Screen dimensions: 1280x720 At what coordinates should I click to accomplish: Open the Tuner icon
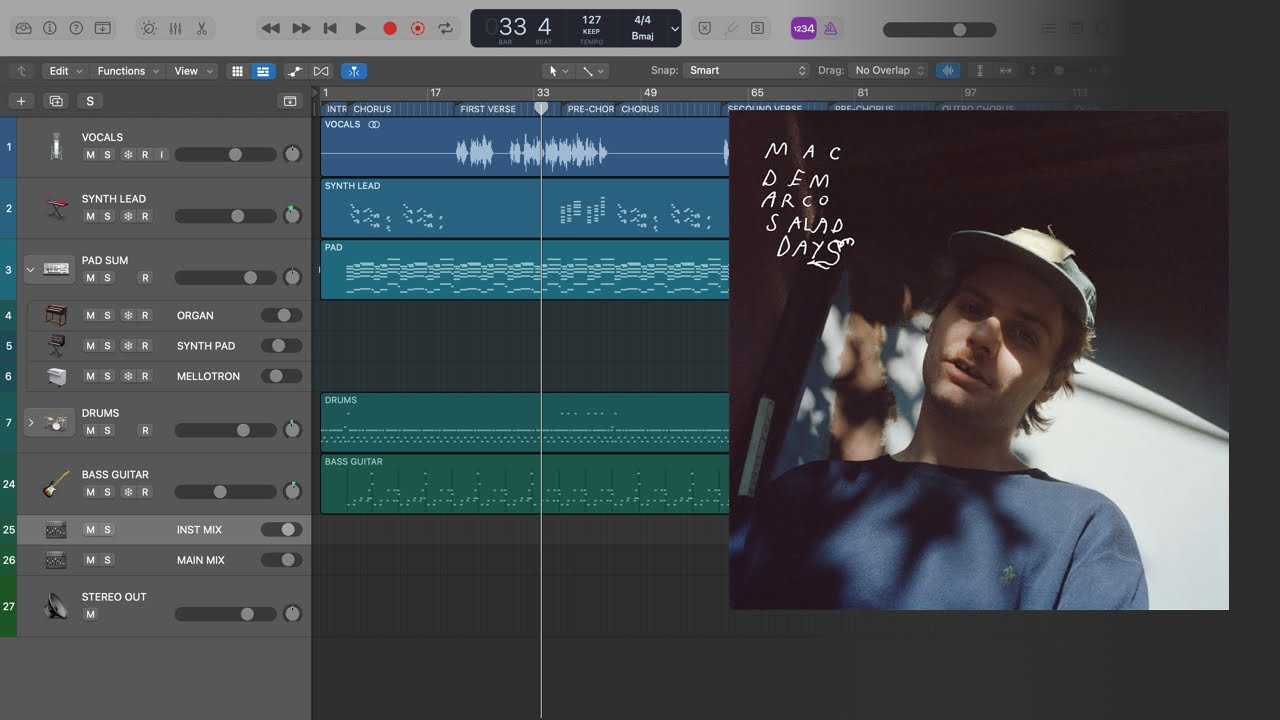click(731, 28)
